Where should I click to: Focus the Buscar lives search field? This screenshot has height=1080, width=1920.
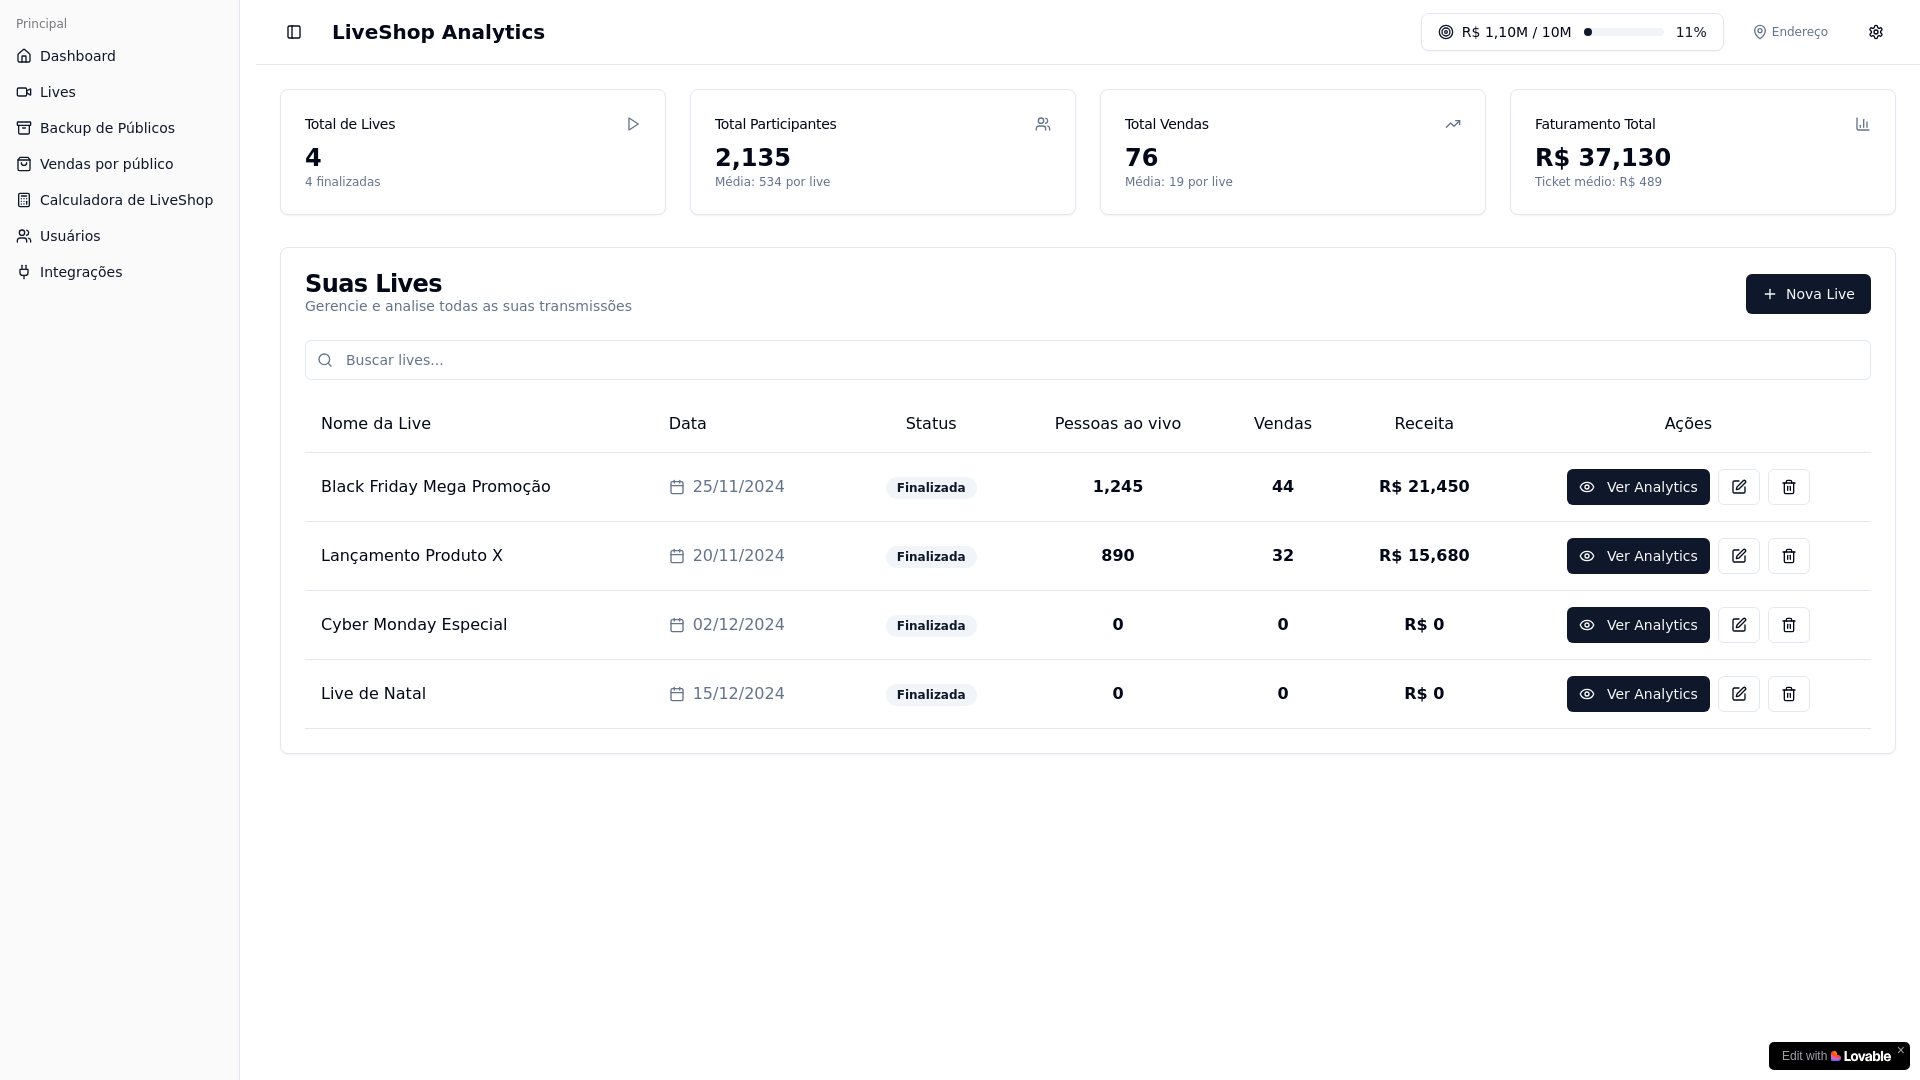tap(1088, 360)
